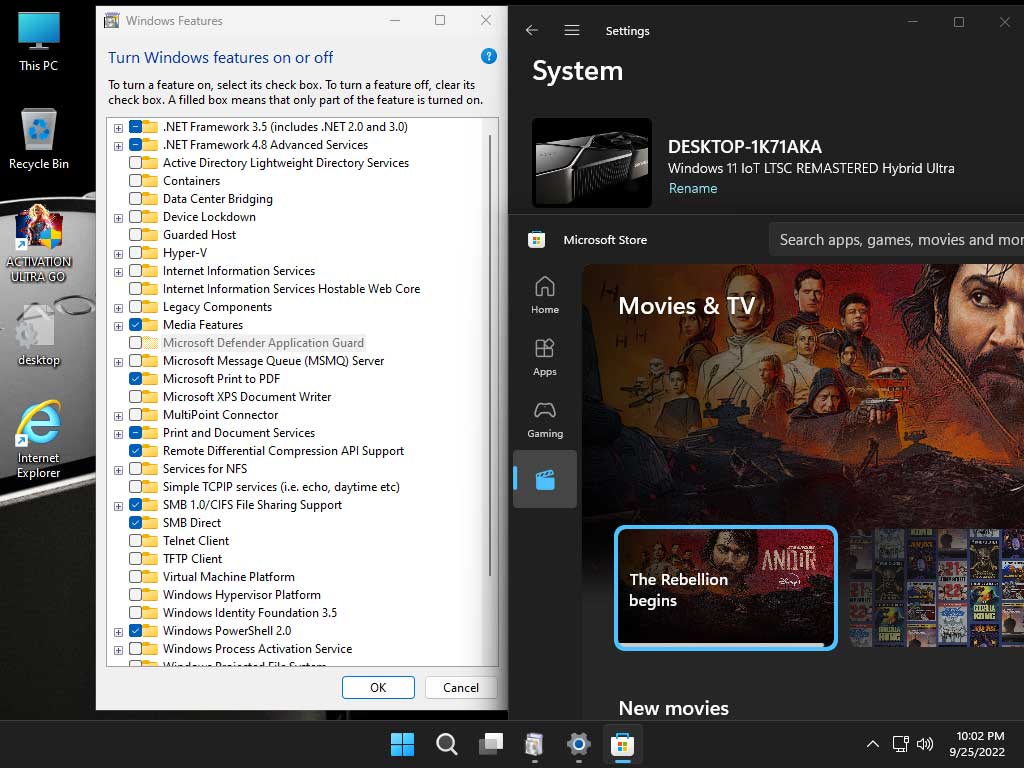Viewport: 1024px width, 768px height.
Task: Go to Home in Microsoft Store sidebar
Action: pyautogui.click(x=545, y=295)
